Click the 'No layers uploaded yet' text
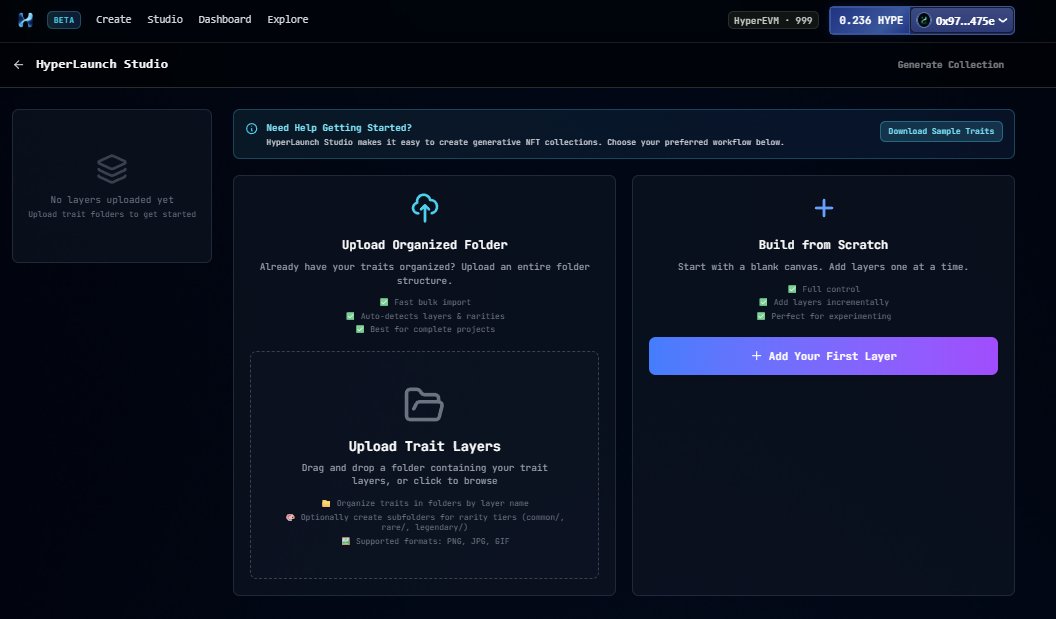The height and width of the screenshot is (619, 1056). tap(112, 200)
